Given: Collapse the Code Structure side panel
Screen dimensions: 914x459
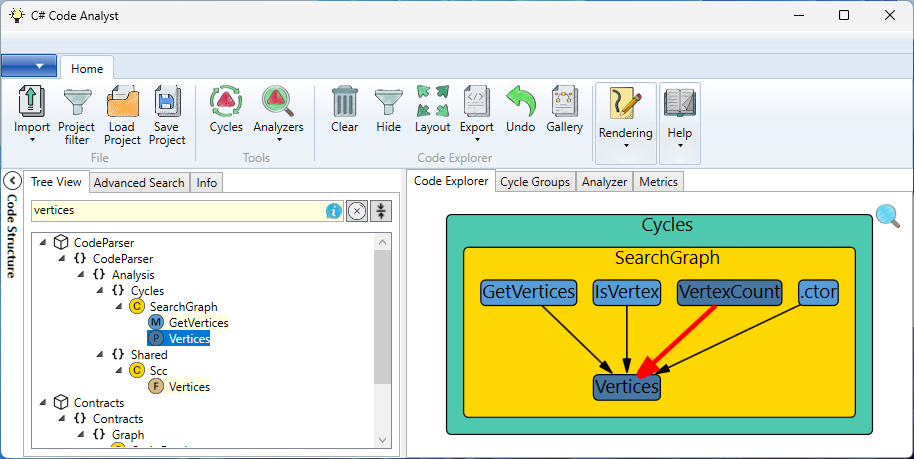Looking at the screenshot, I should (x=13, y=181).
